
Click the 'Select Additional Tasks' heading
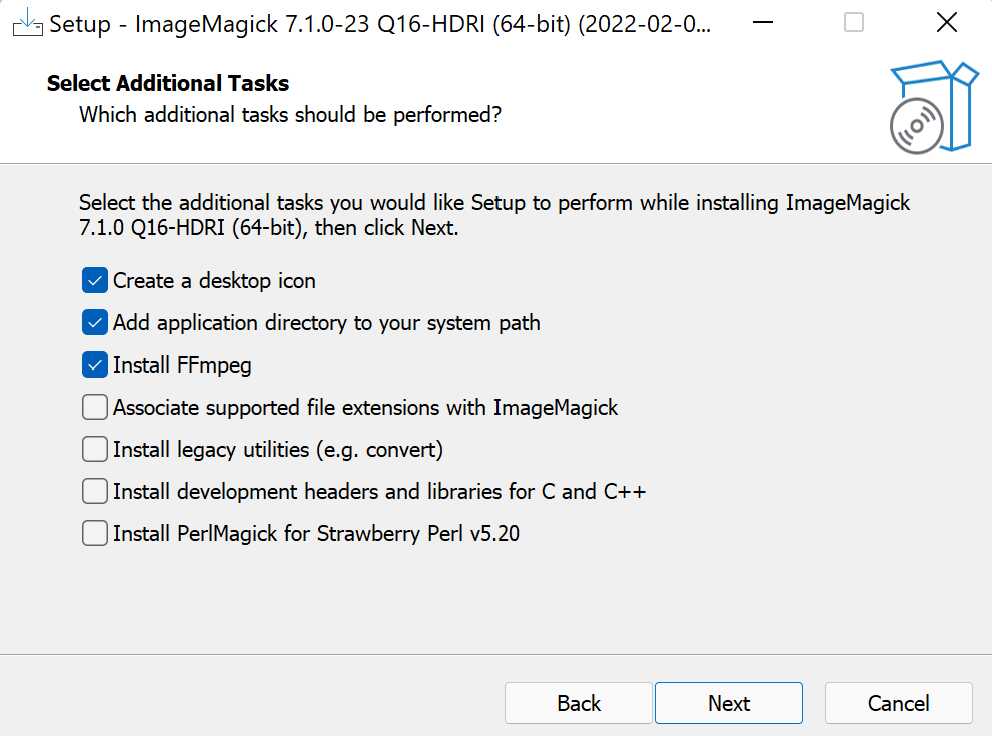click(168, 83)
